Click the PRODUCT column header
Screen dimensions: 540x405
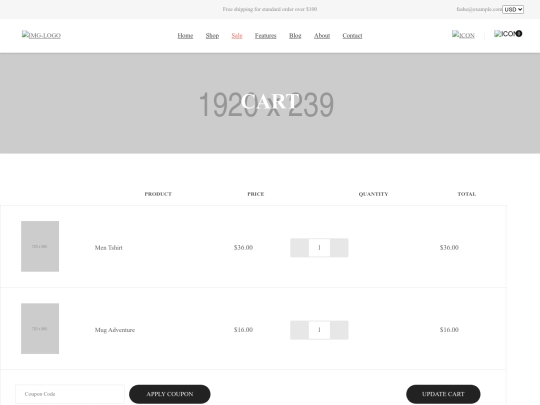[158, 194]
